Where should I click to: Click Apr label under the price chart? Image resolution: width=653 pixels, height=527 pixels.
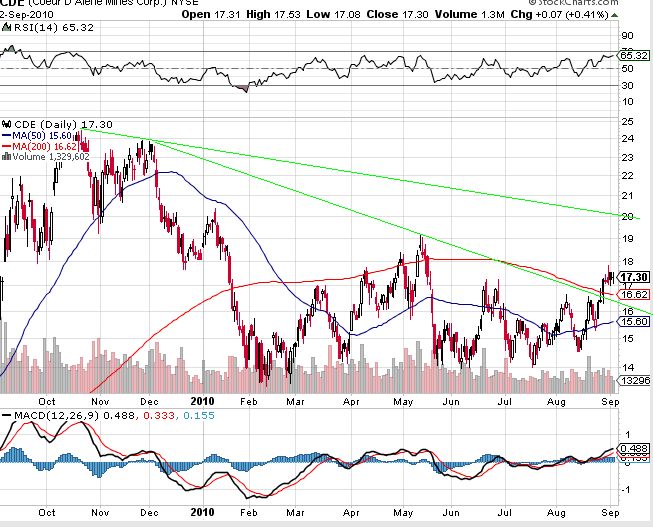[x=351, y=402]
